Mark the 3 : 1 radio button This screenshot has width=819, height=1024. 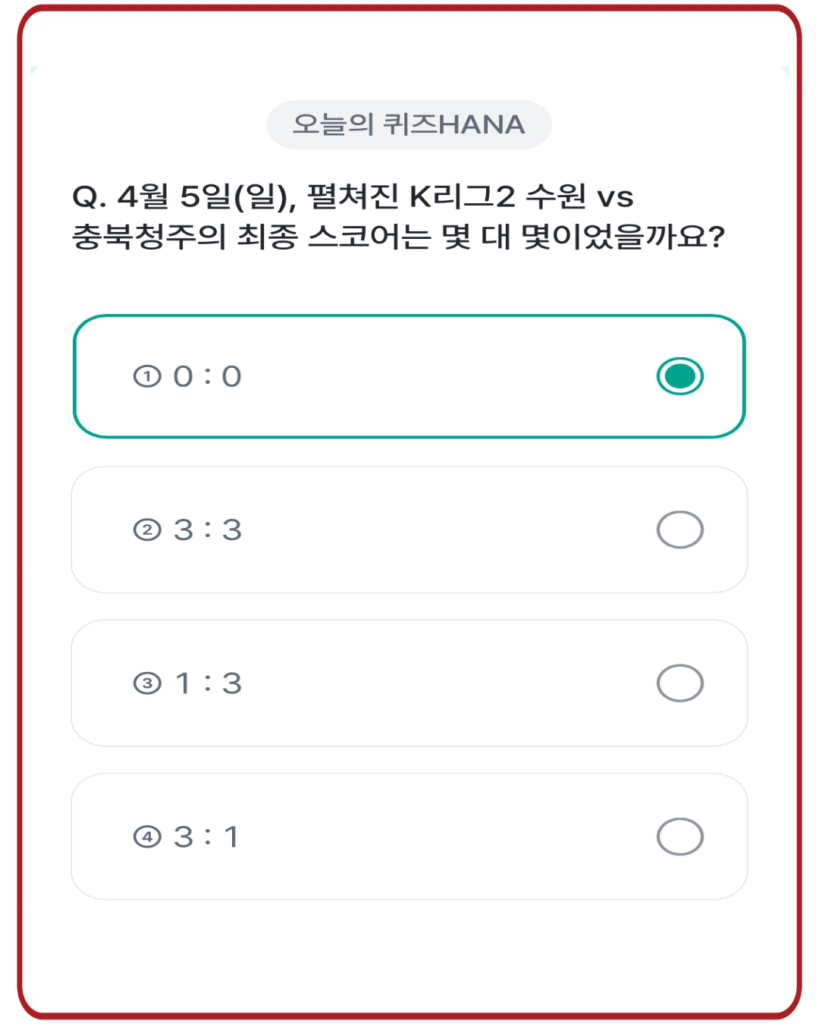click(680, 836)
